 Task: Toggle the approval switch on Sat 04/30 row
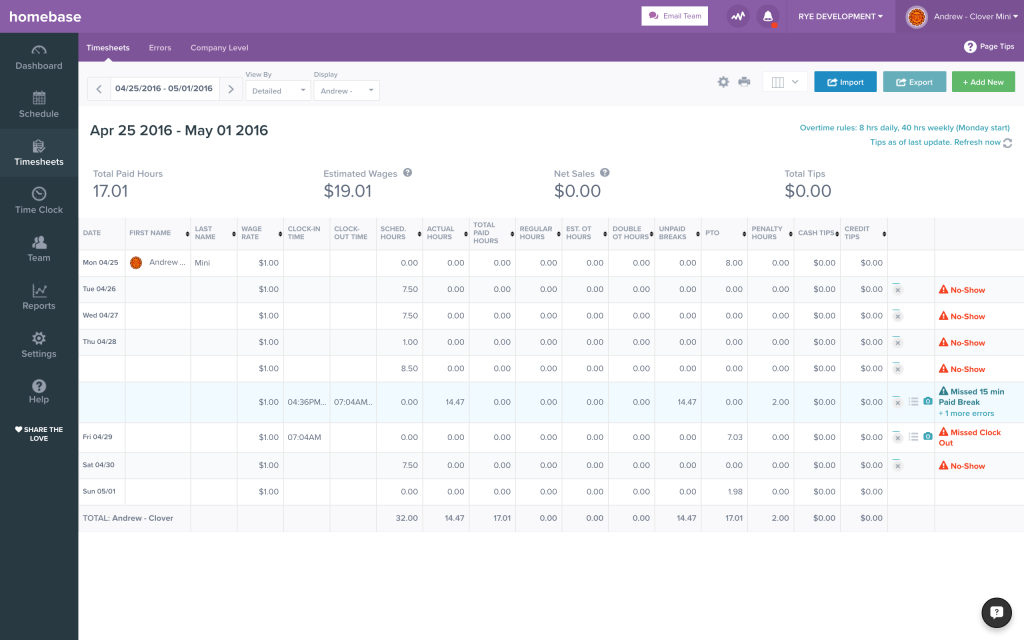pos(897,465)
